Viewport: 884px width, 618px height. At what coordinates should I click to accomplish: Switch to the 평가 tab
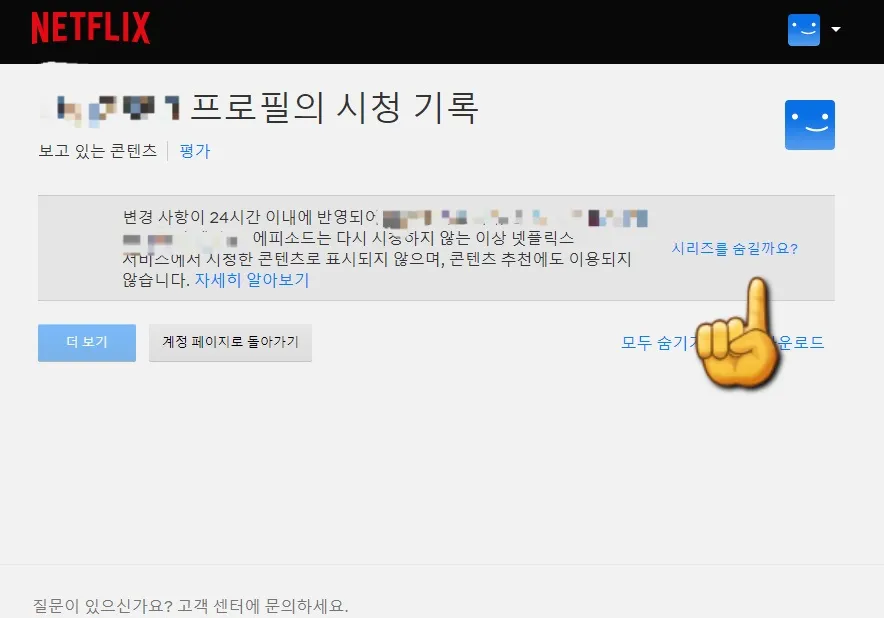[x=194, y=150]
